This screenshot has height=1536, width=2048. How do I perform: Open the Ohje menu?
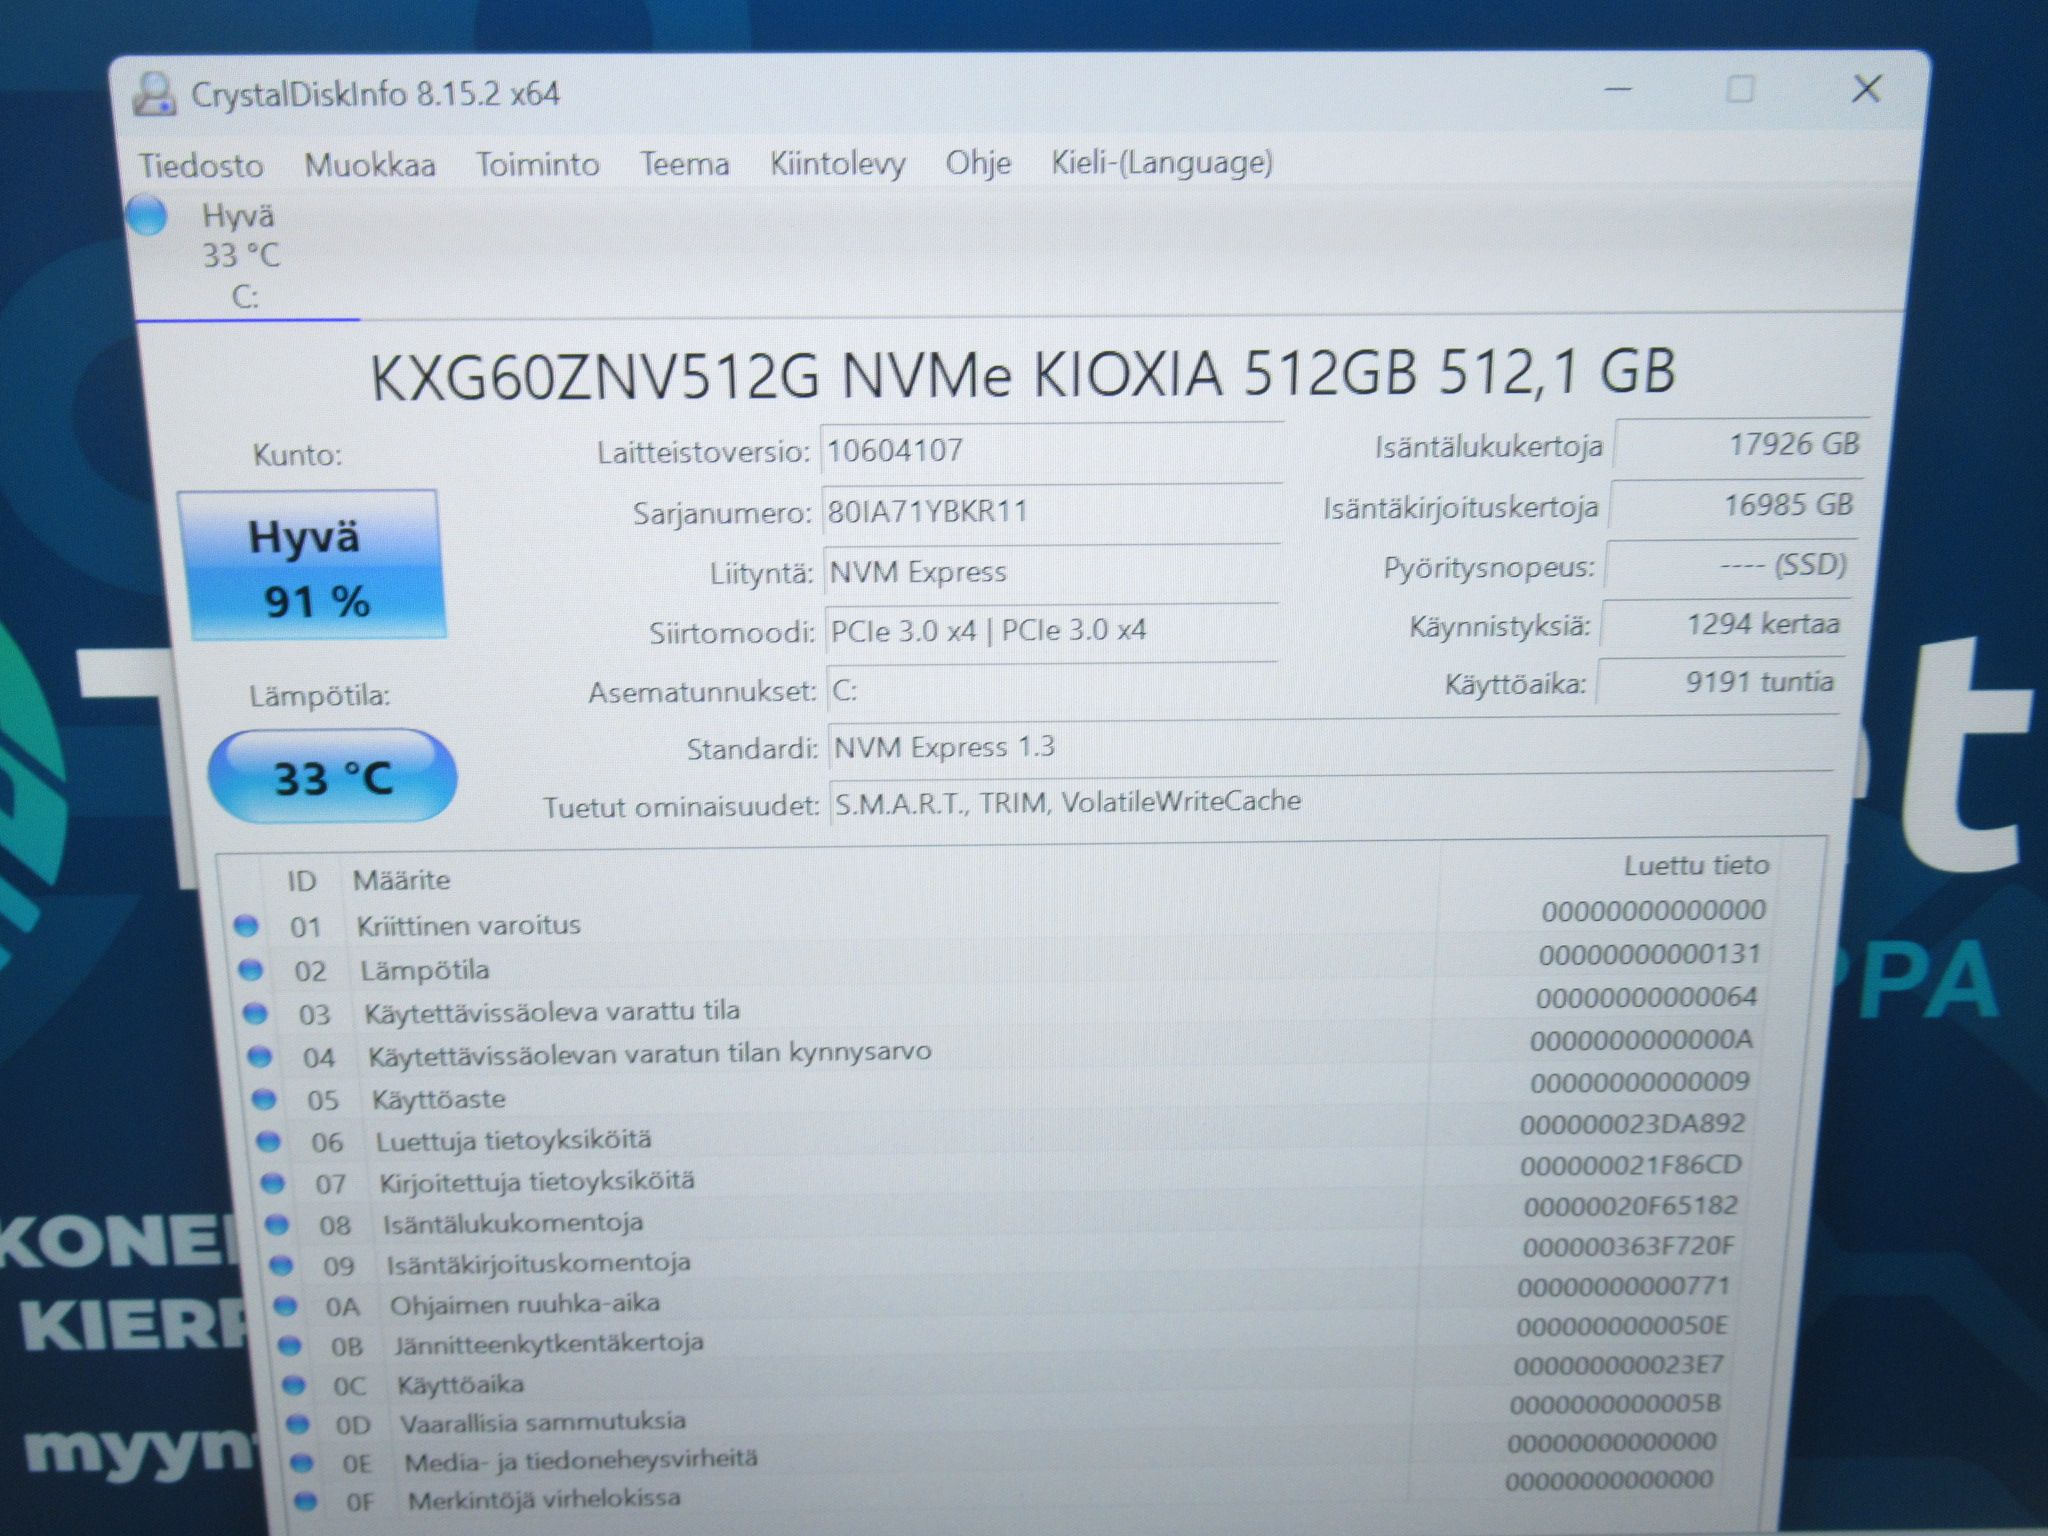978,162
